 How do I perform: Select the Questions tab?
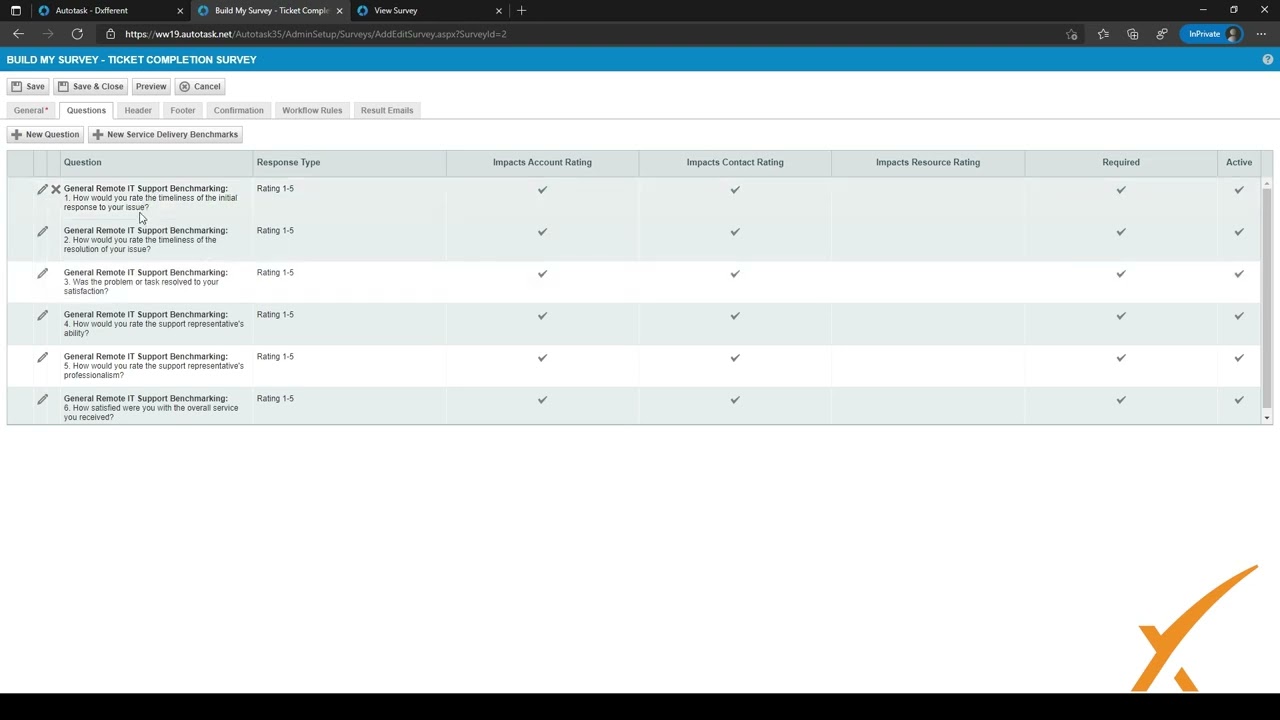[x=86, y=110]
